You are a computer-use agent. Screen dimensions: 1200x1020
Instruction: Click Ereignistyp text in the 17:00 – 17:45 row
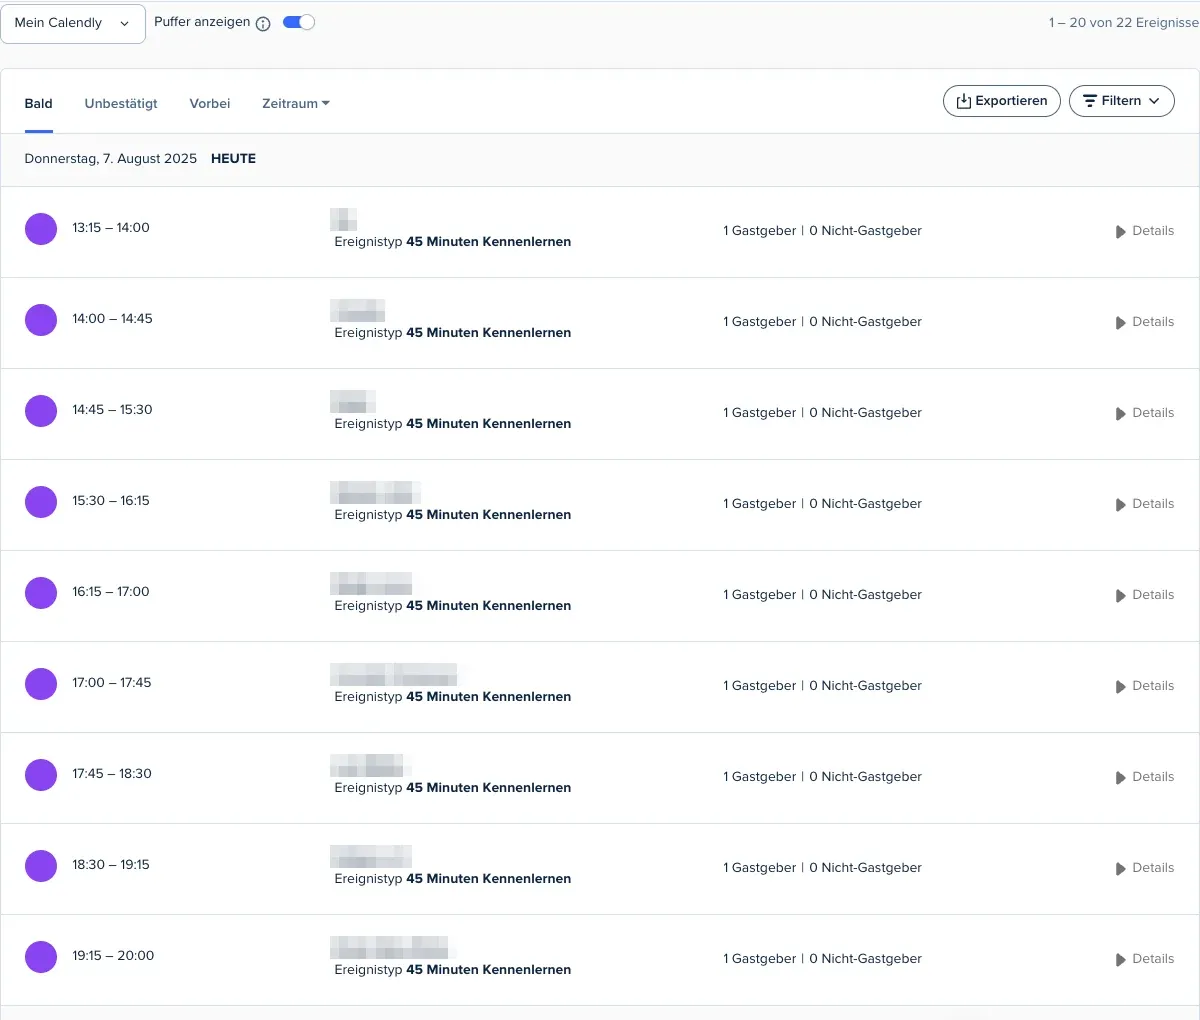click(x=453, y=697)
